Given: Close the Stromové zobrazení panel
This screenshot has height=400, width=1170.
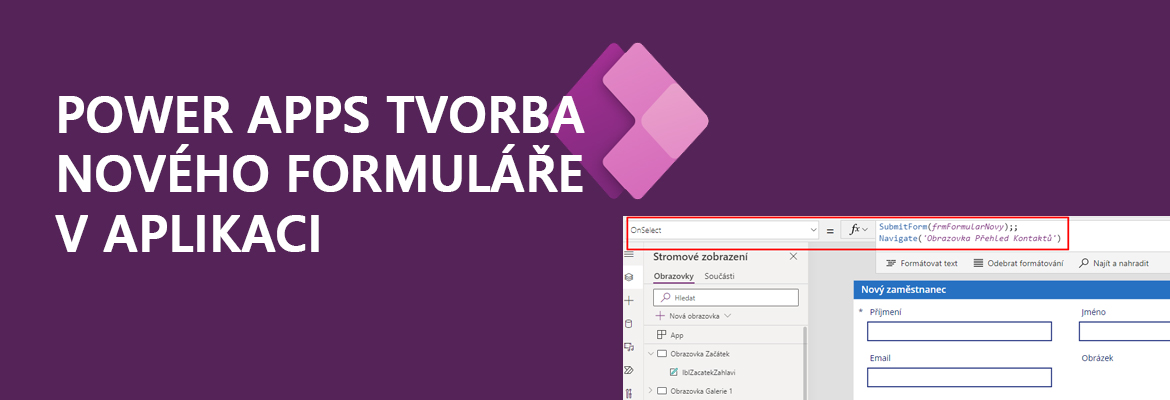Looking at the screenshot, I should pyautogui.click(x=793, y=257).
